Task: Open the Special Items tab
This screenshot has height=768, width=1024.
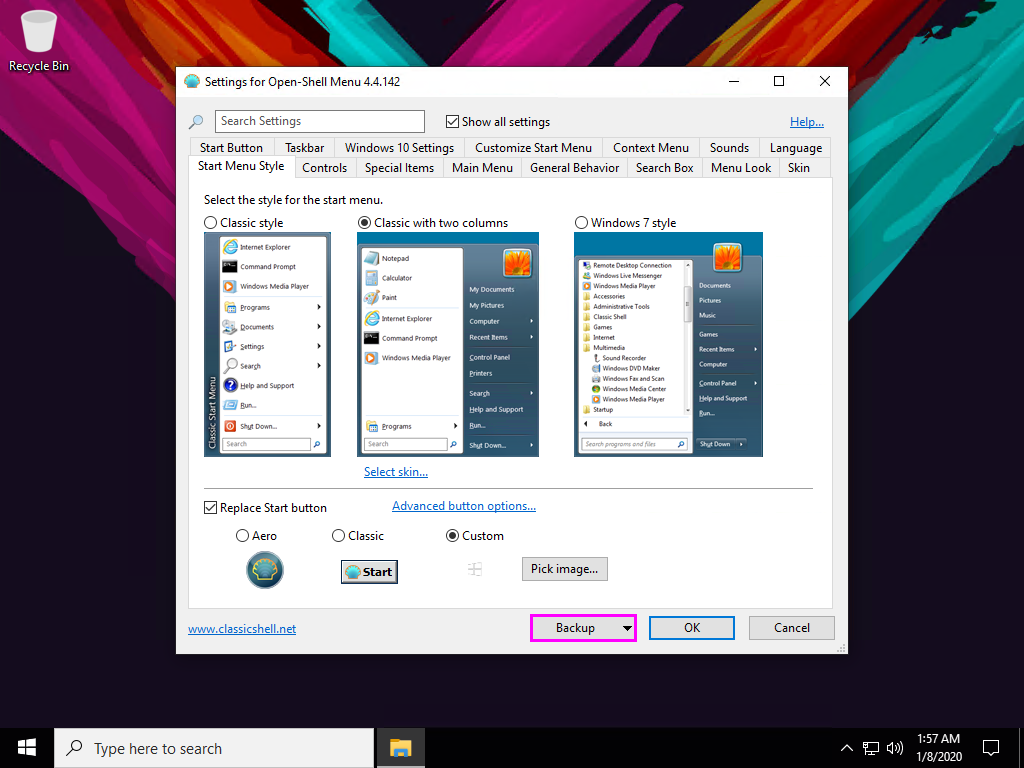Action: click(399, 168)
